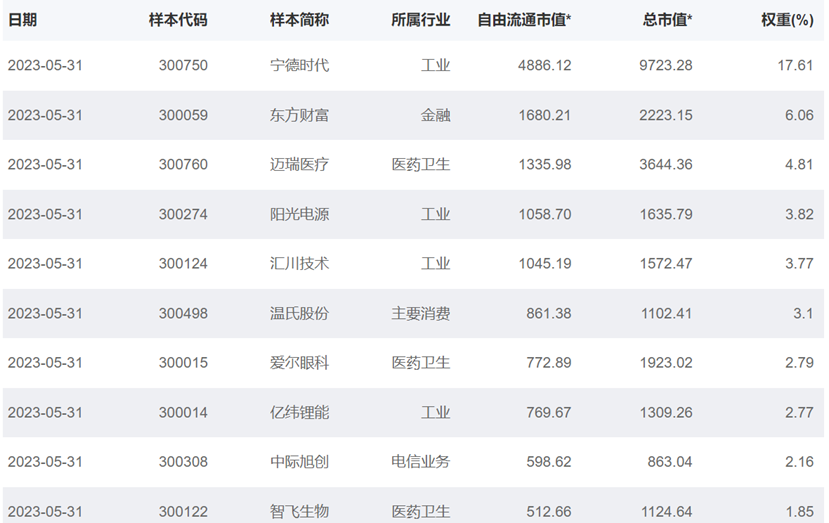Select stock code 300308
The width and height of the screenshot is (829, 523).
click(183, 462)
